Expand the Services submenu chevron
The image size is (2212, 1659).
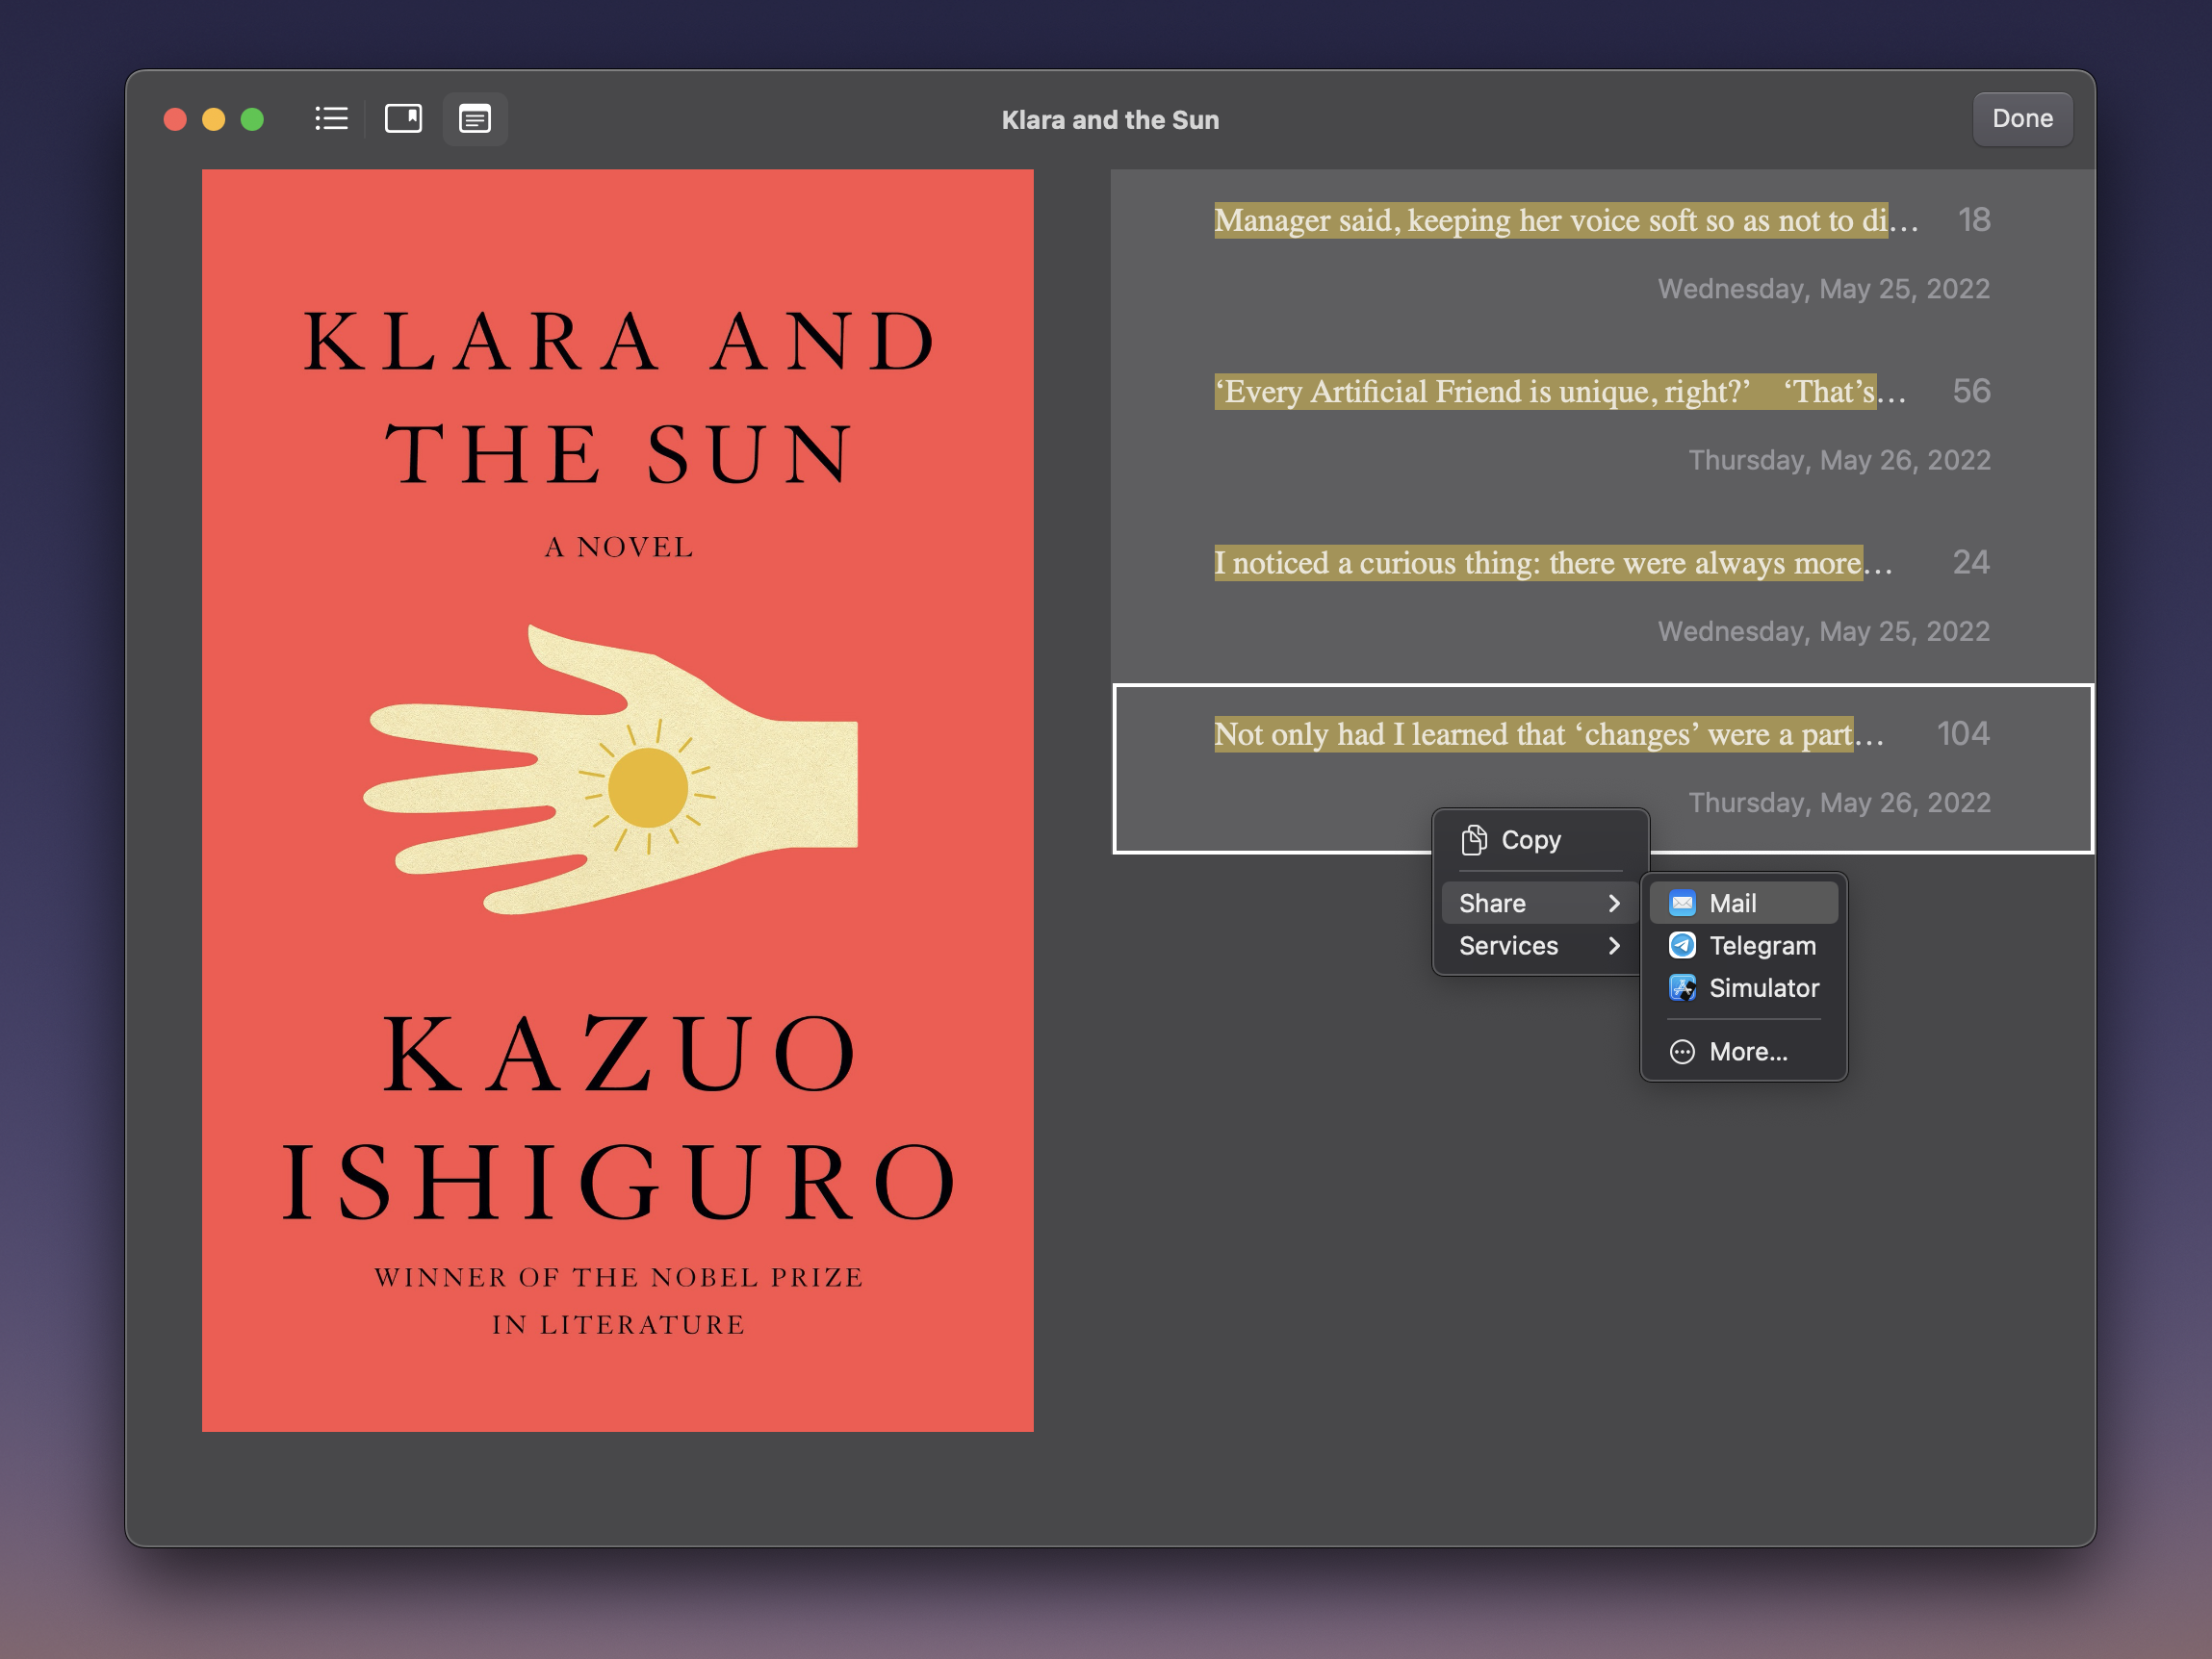coord(1613,945)
